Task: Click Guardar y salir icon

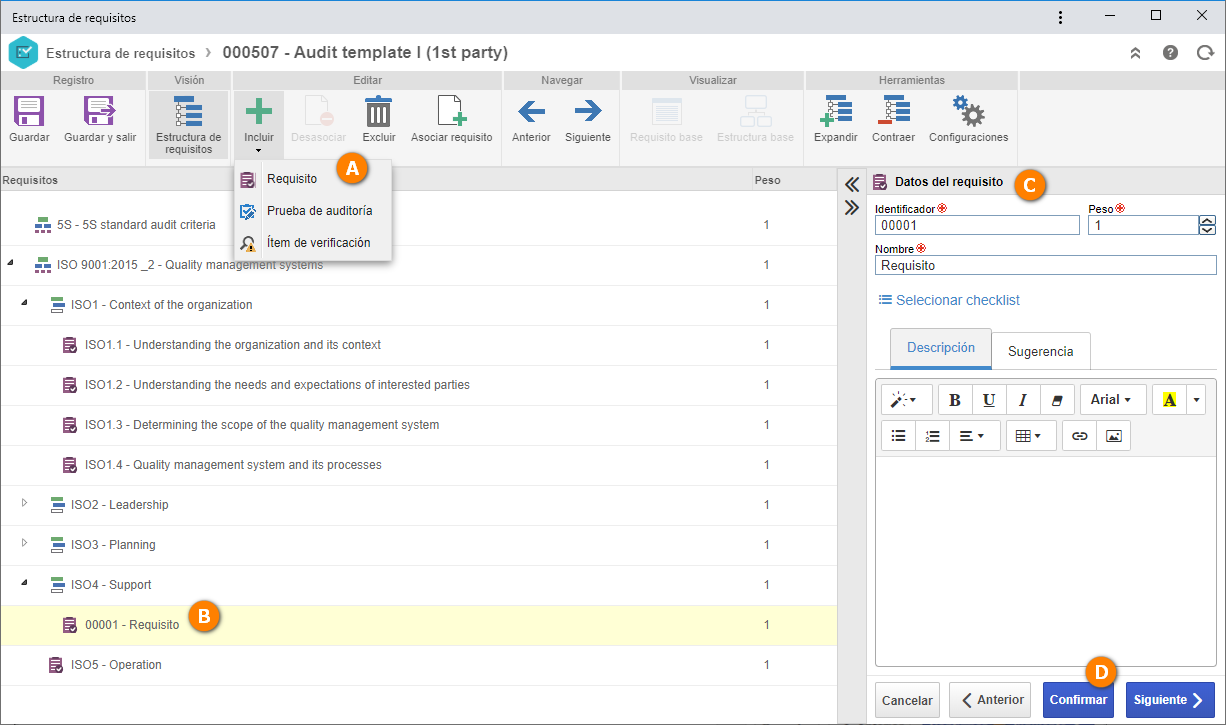Action: 100,111
